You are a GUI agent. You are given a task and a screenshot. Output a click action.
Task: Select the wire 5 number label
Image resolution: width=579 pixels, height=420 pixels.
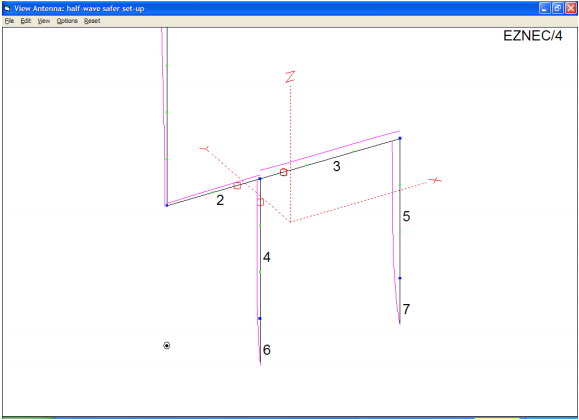(406, 216)
